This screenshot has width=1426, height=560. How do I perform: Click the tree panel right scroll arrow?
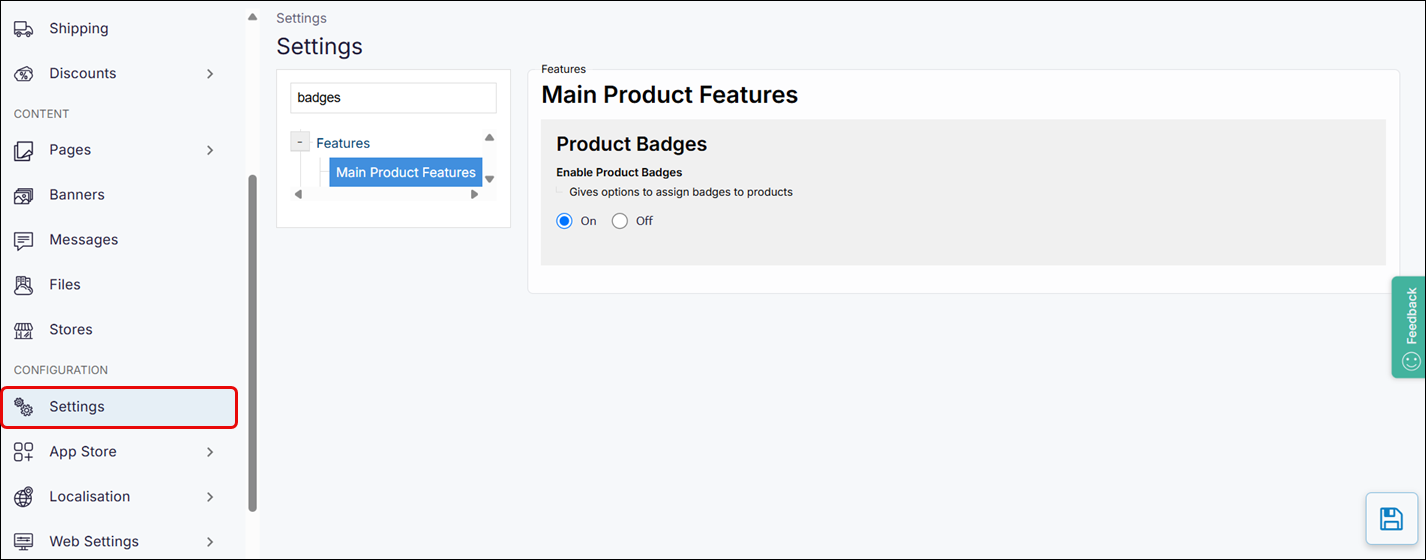coord(474,194)
